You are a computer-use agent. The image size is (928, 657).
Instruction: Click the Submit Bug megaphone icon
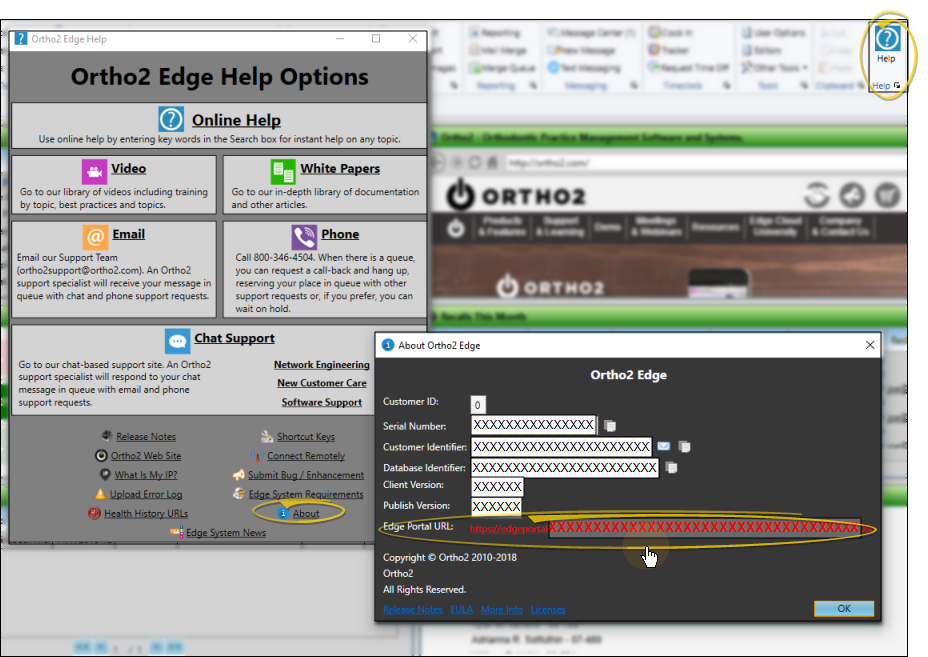pos(239,475)
